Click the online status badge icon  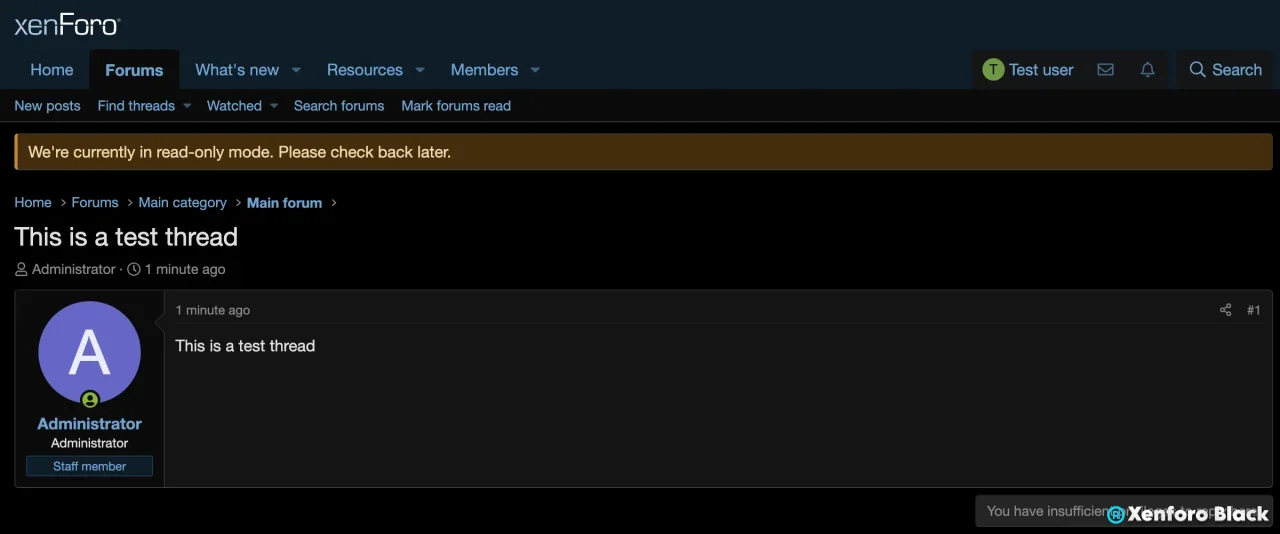click(90, 400)
